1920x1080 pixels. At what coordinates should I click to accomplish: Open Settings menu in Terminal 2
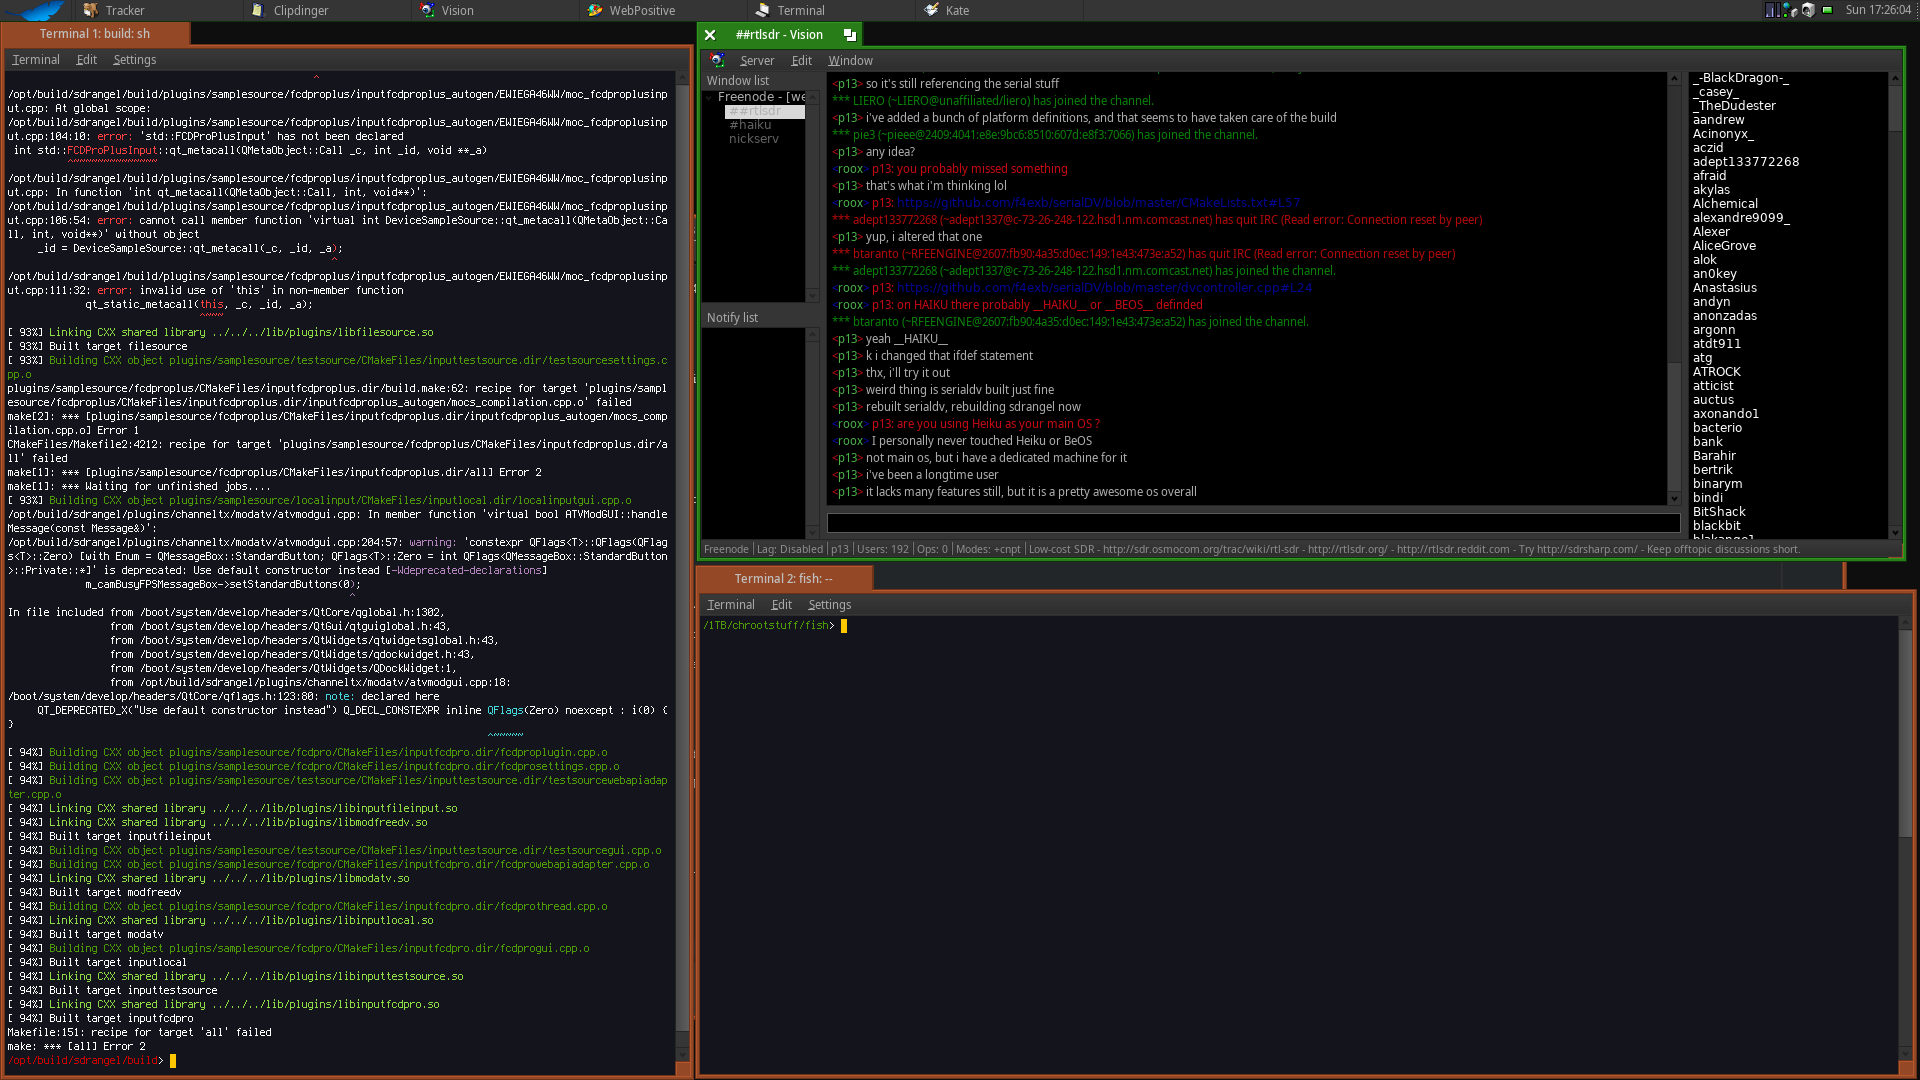829,605
